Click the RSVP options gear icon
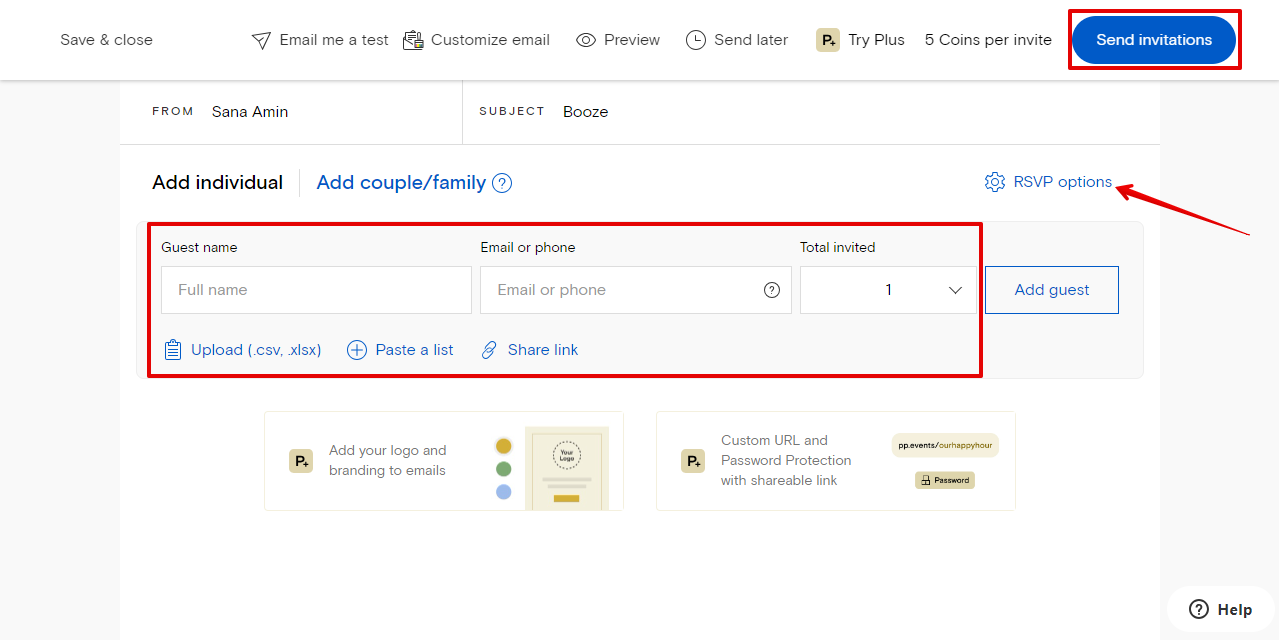Screen dimensions: 1279x640 [994, 182]
